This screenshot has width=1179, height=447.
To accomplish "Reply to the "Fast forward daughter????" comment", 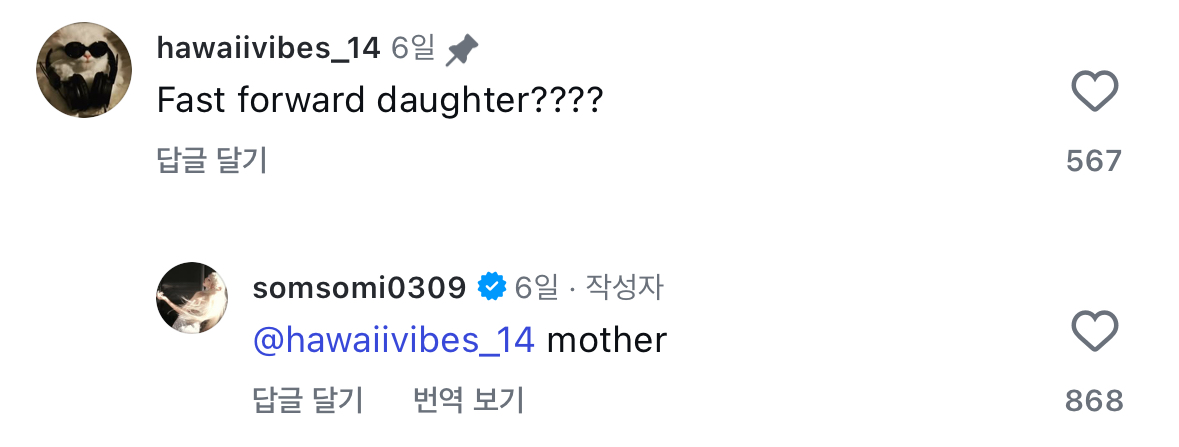I will (212, 160).
